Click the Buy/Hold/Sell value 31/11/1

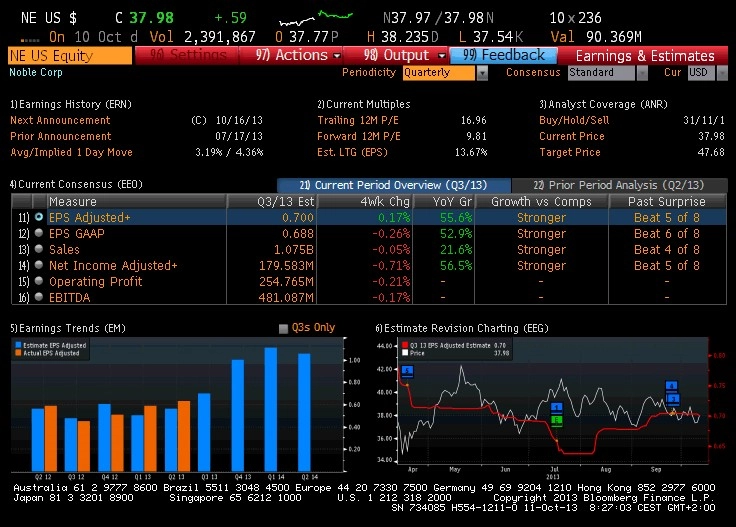pyautogui.click(x=704, y=120)
